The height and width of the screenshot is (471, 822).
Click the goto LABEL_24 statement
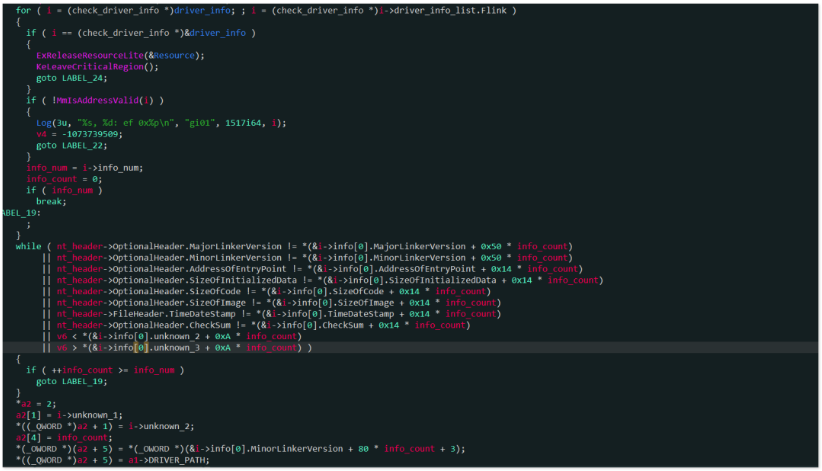(60, 77)
